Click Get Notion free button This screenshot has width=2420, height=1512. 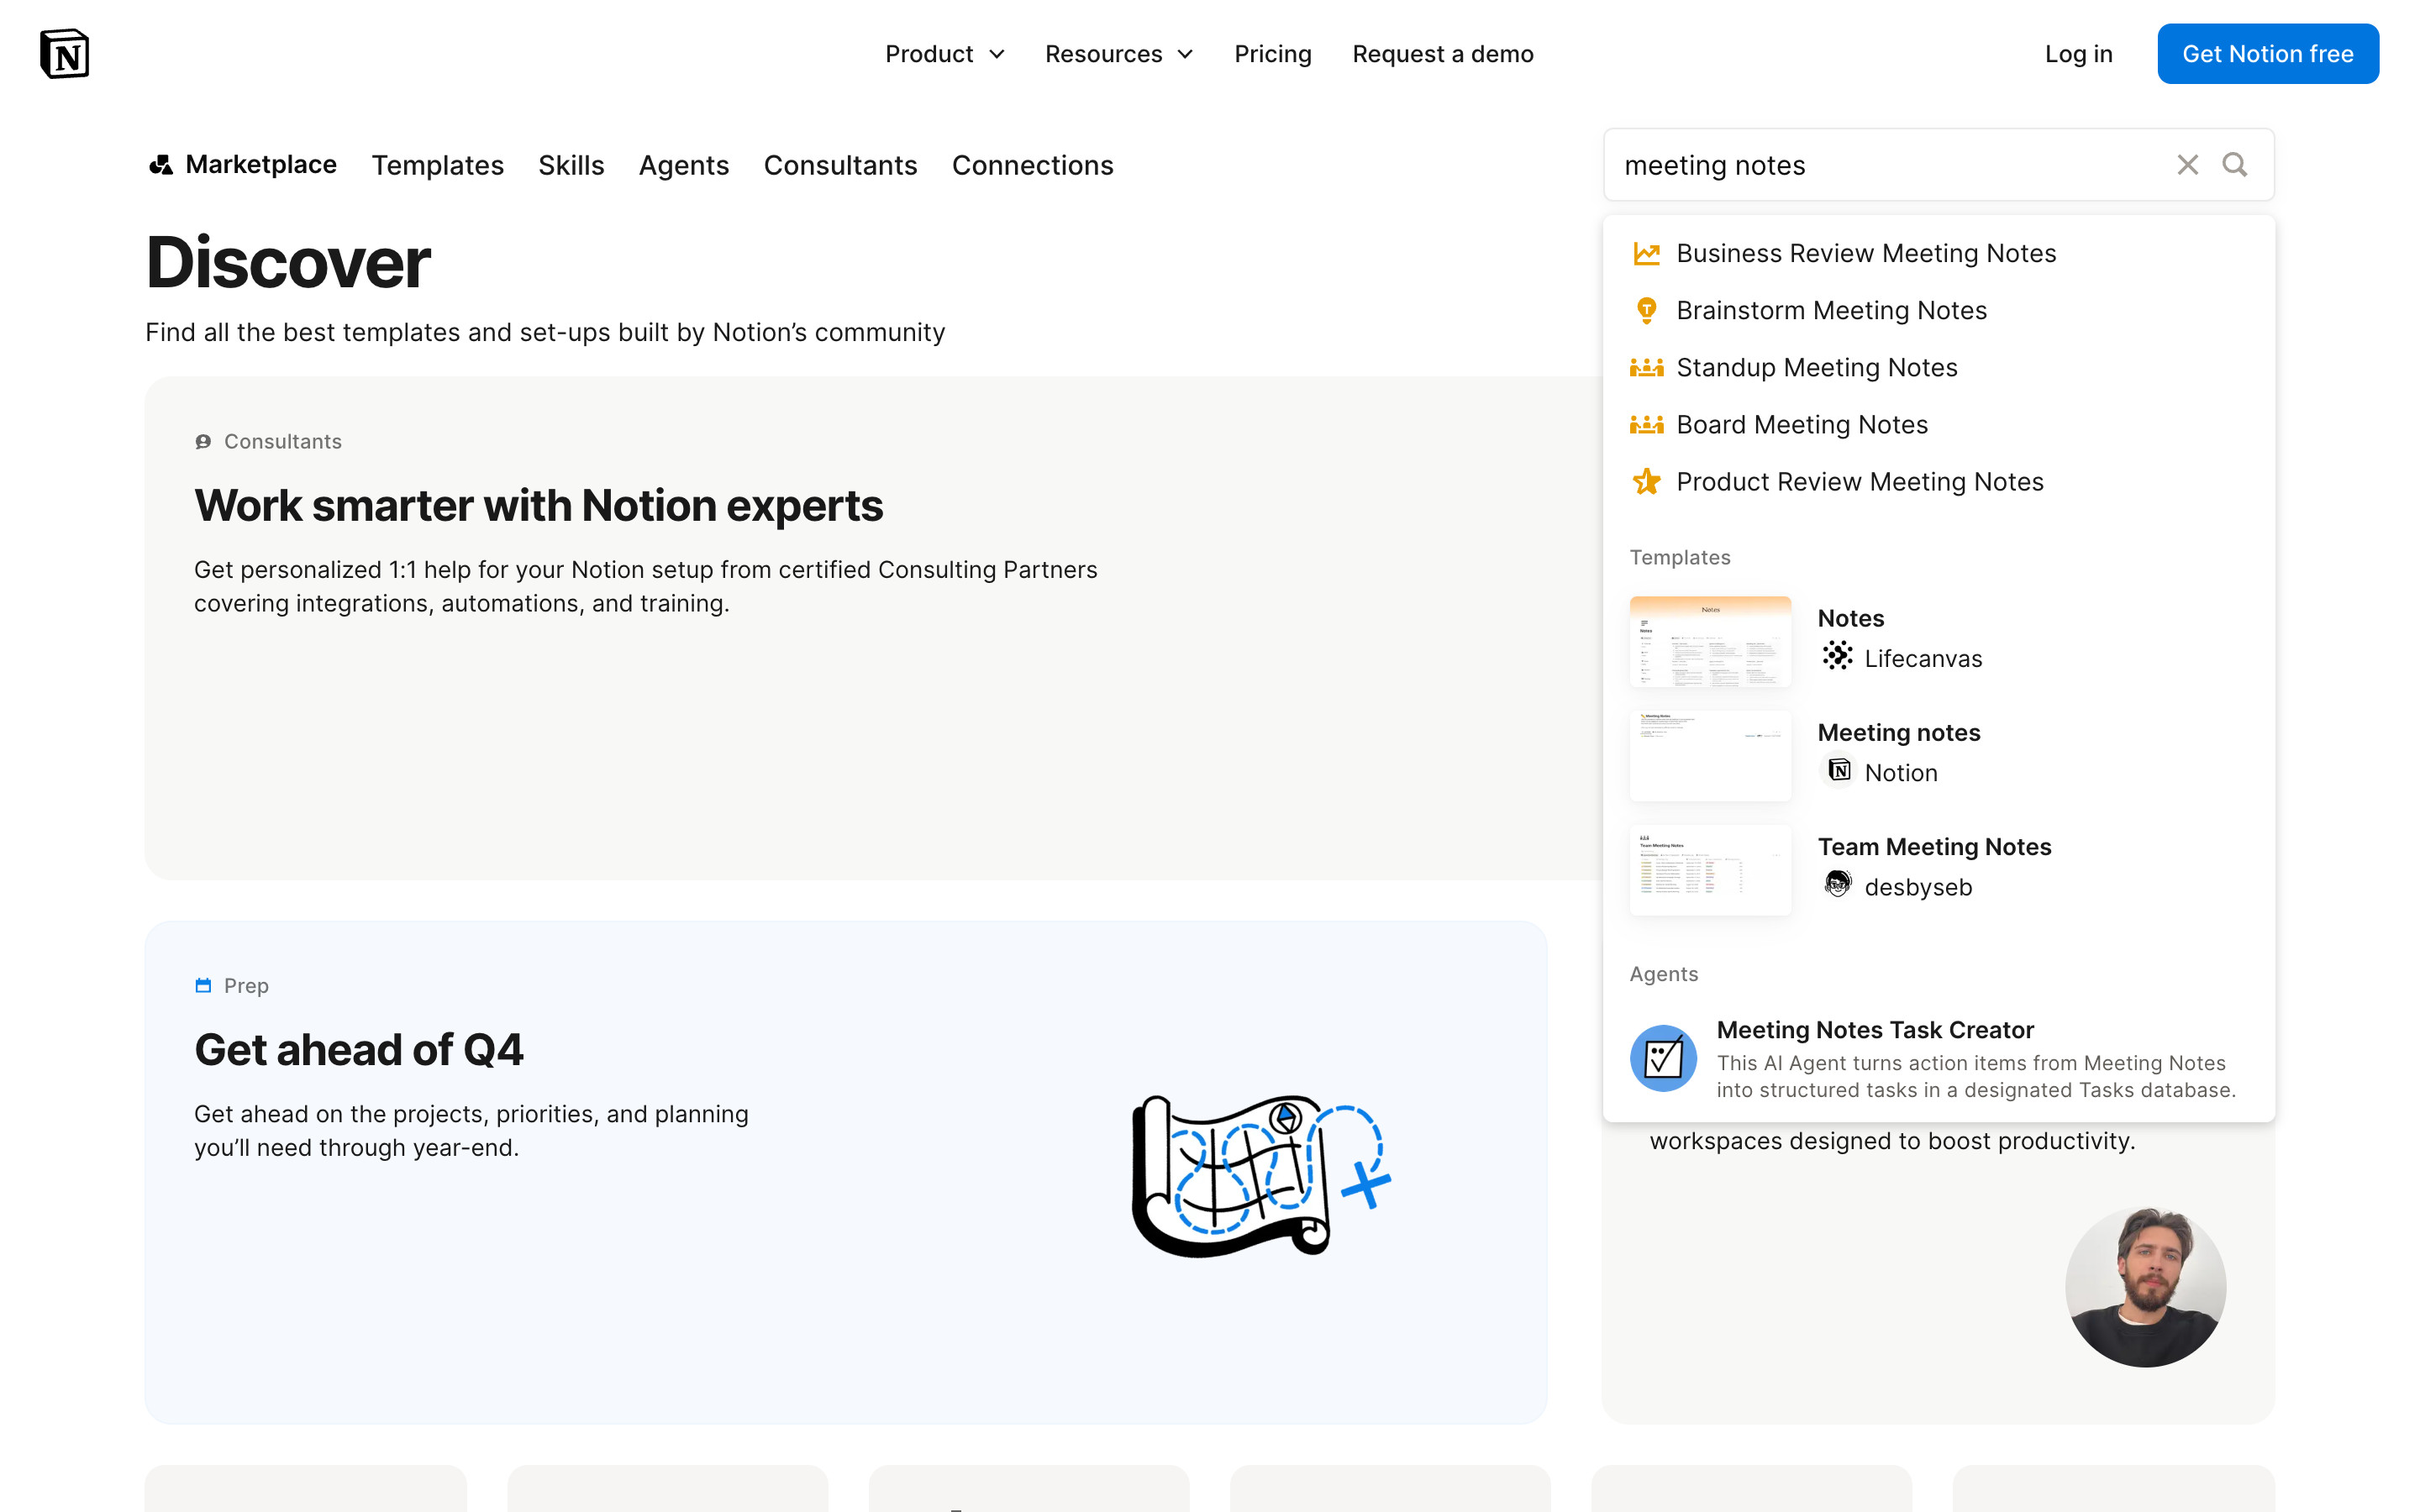(2267, 54)
